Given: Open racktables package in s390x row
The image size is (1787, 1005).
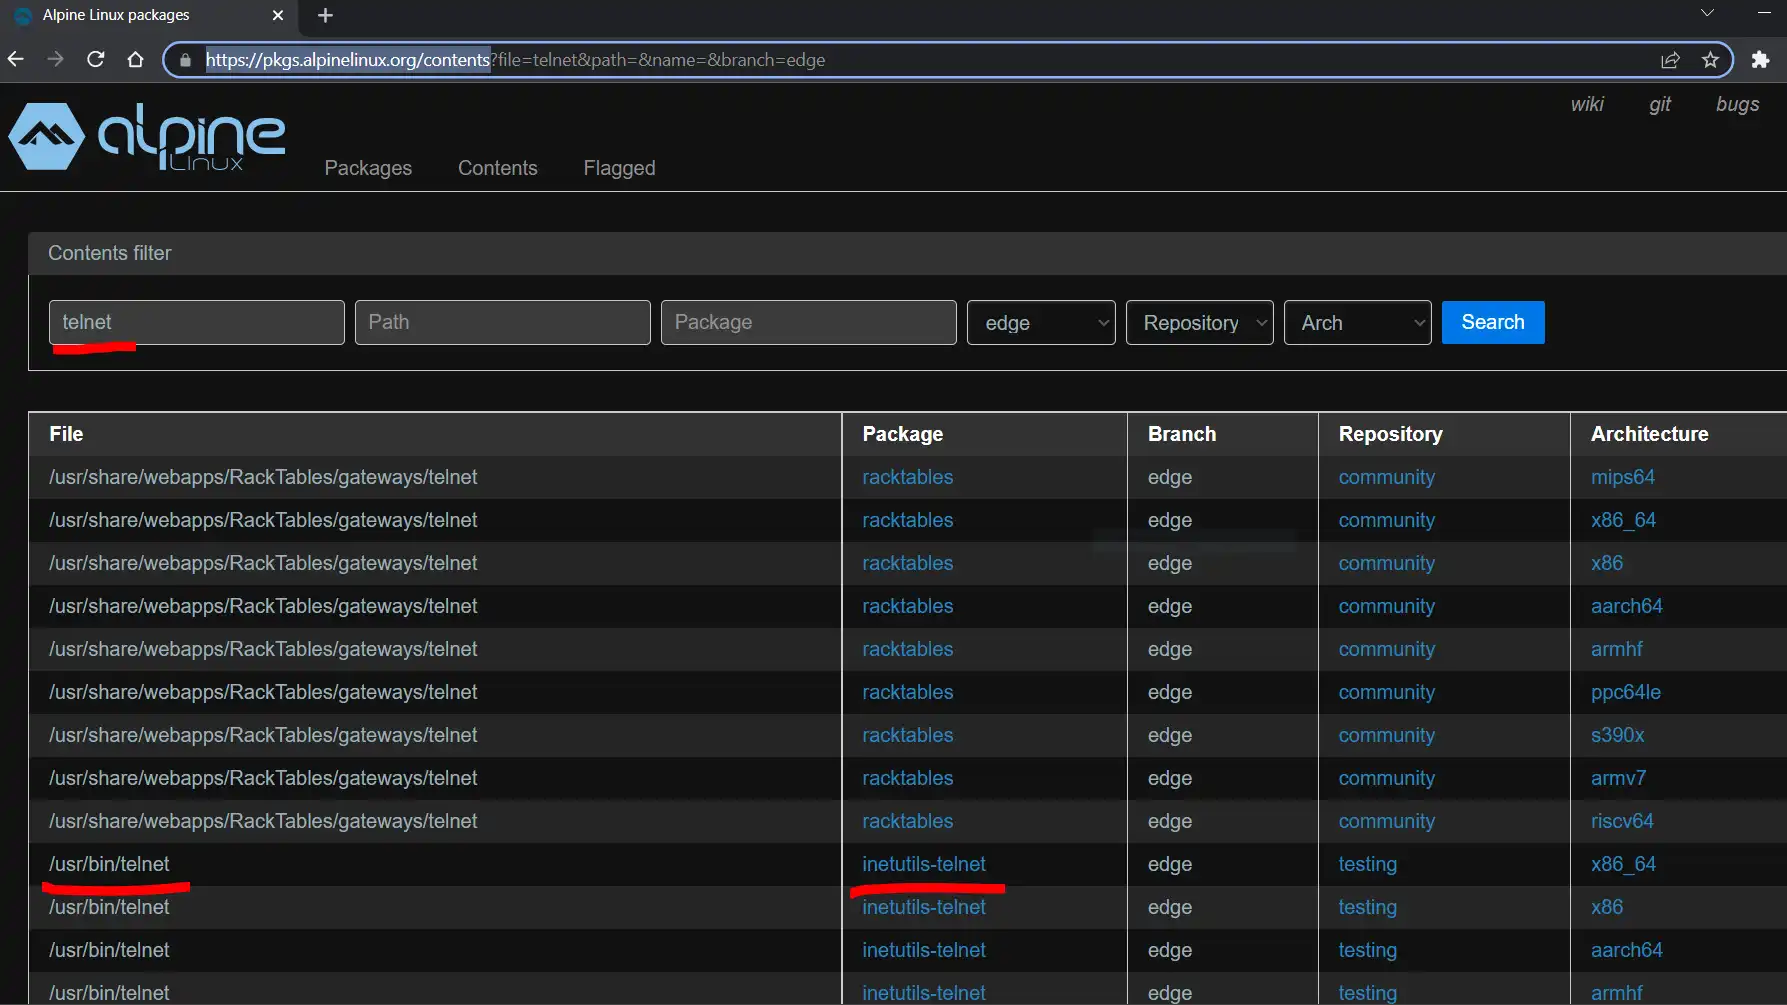Looking at the screenshot, I should coord(908,735).
